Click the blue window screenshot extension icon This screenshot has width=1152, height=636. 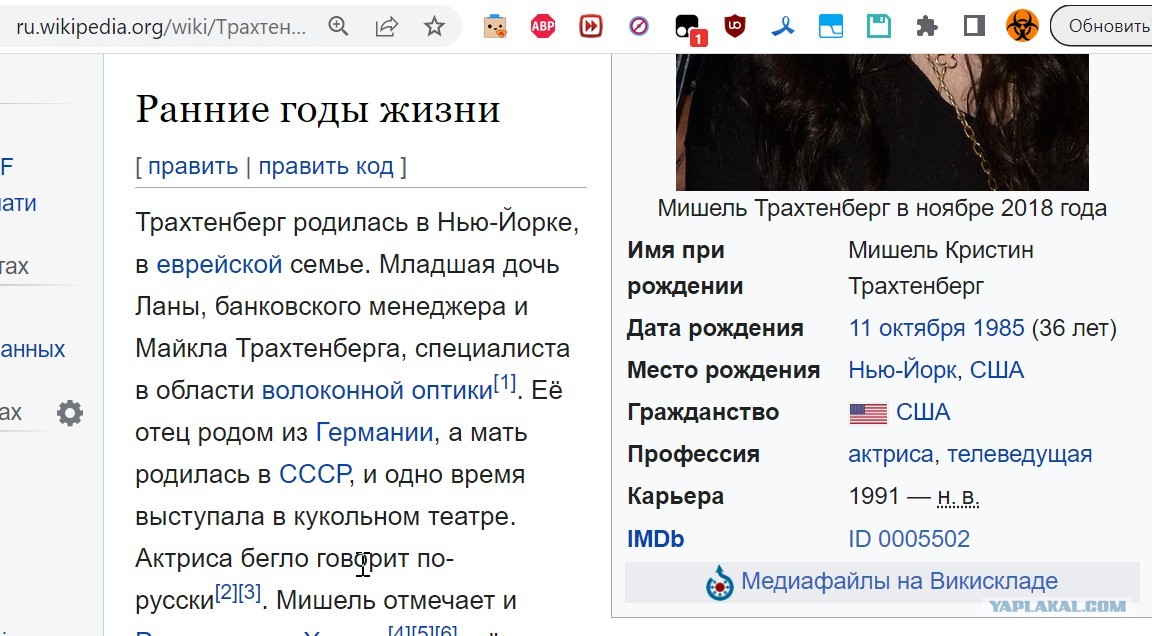831,26
